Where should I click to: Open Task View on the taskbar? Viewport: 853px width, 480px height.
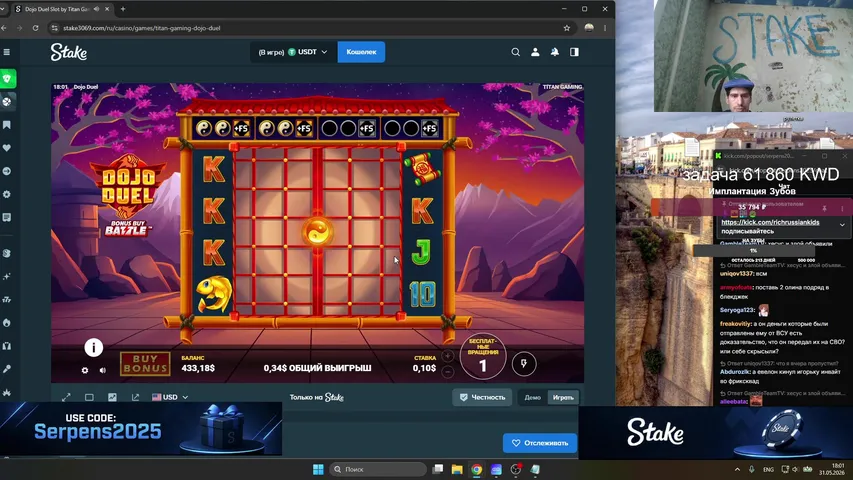(437, 469)
